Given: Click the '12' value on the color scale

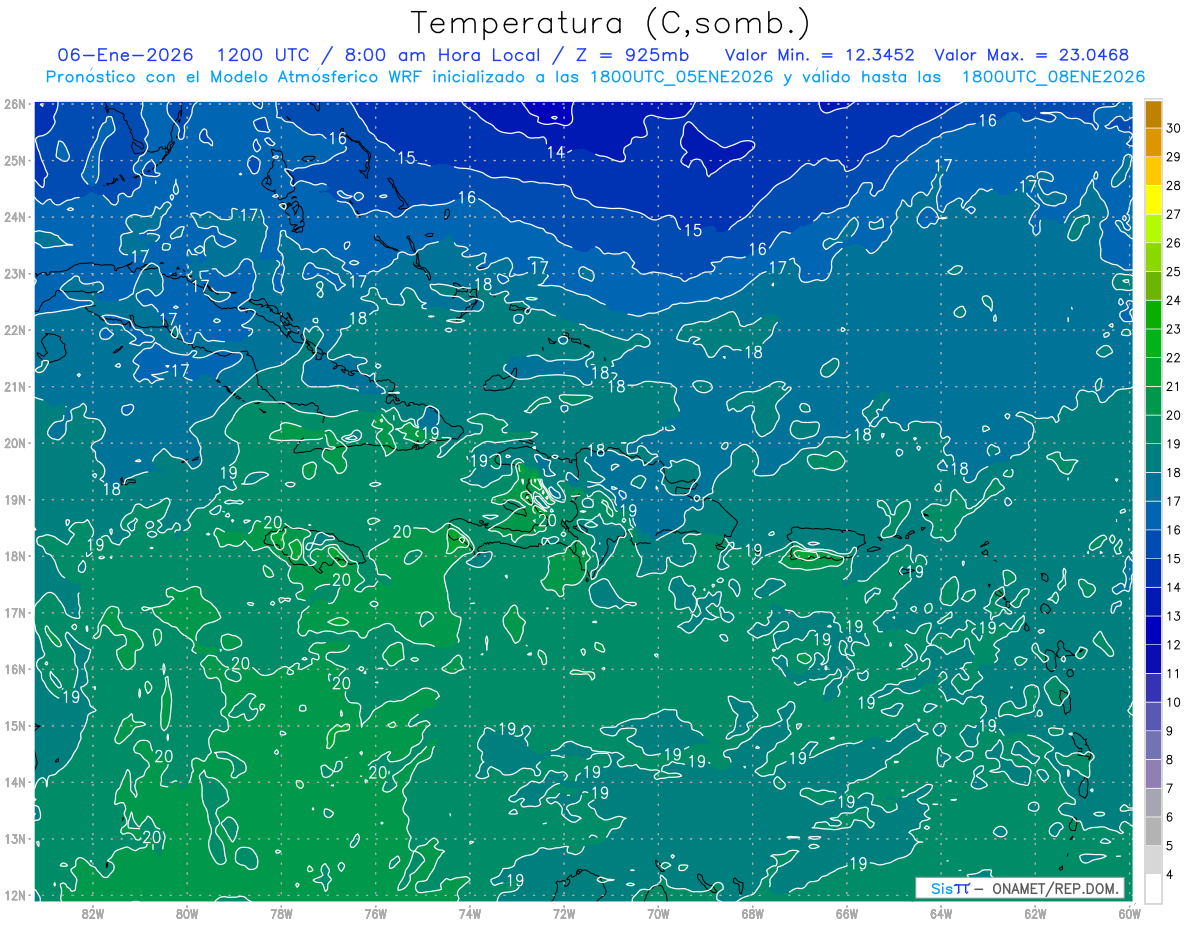Looking at the screenshot, I should 1174,645.
